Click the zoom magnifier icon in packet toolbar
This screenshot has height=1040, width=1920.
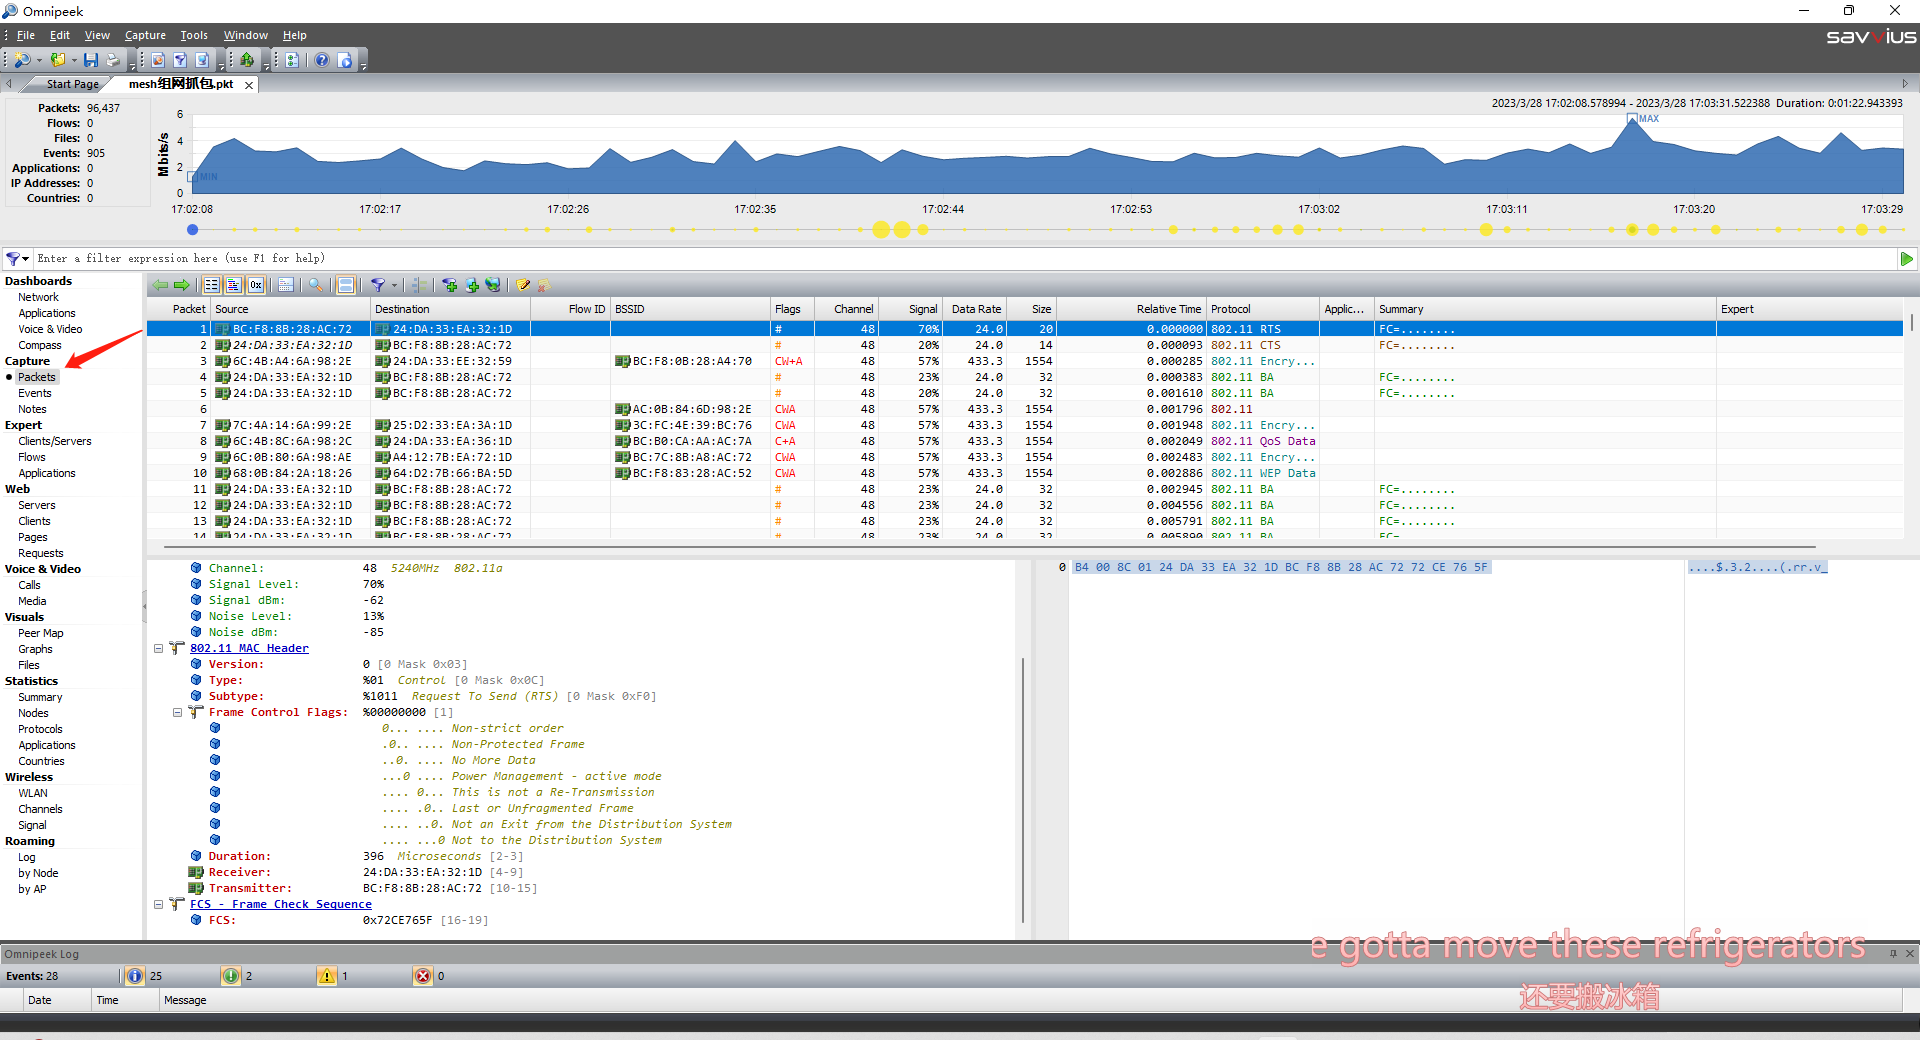click(316, 285)
